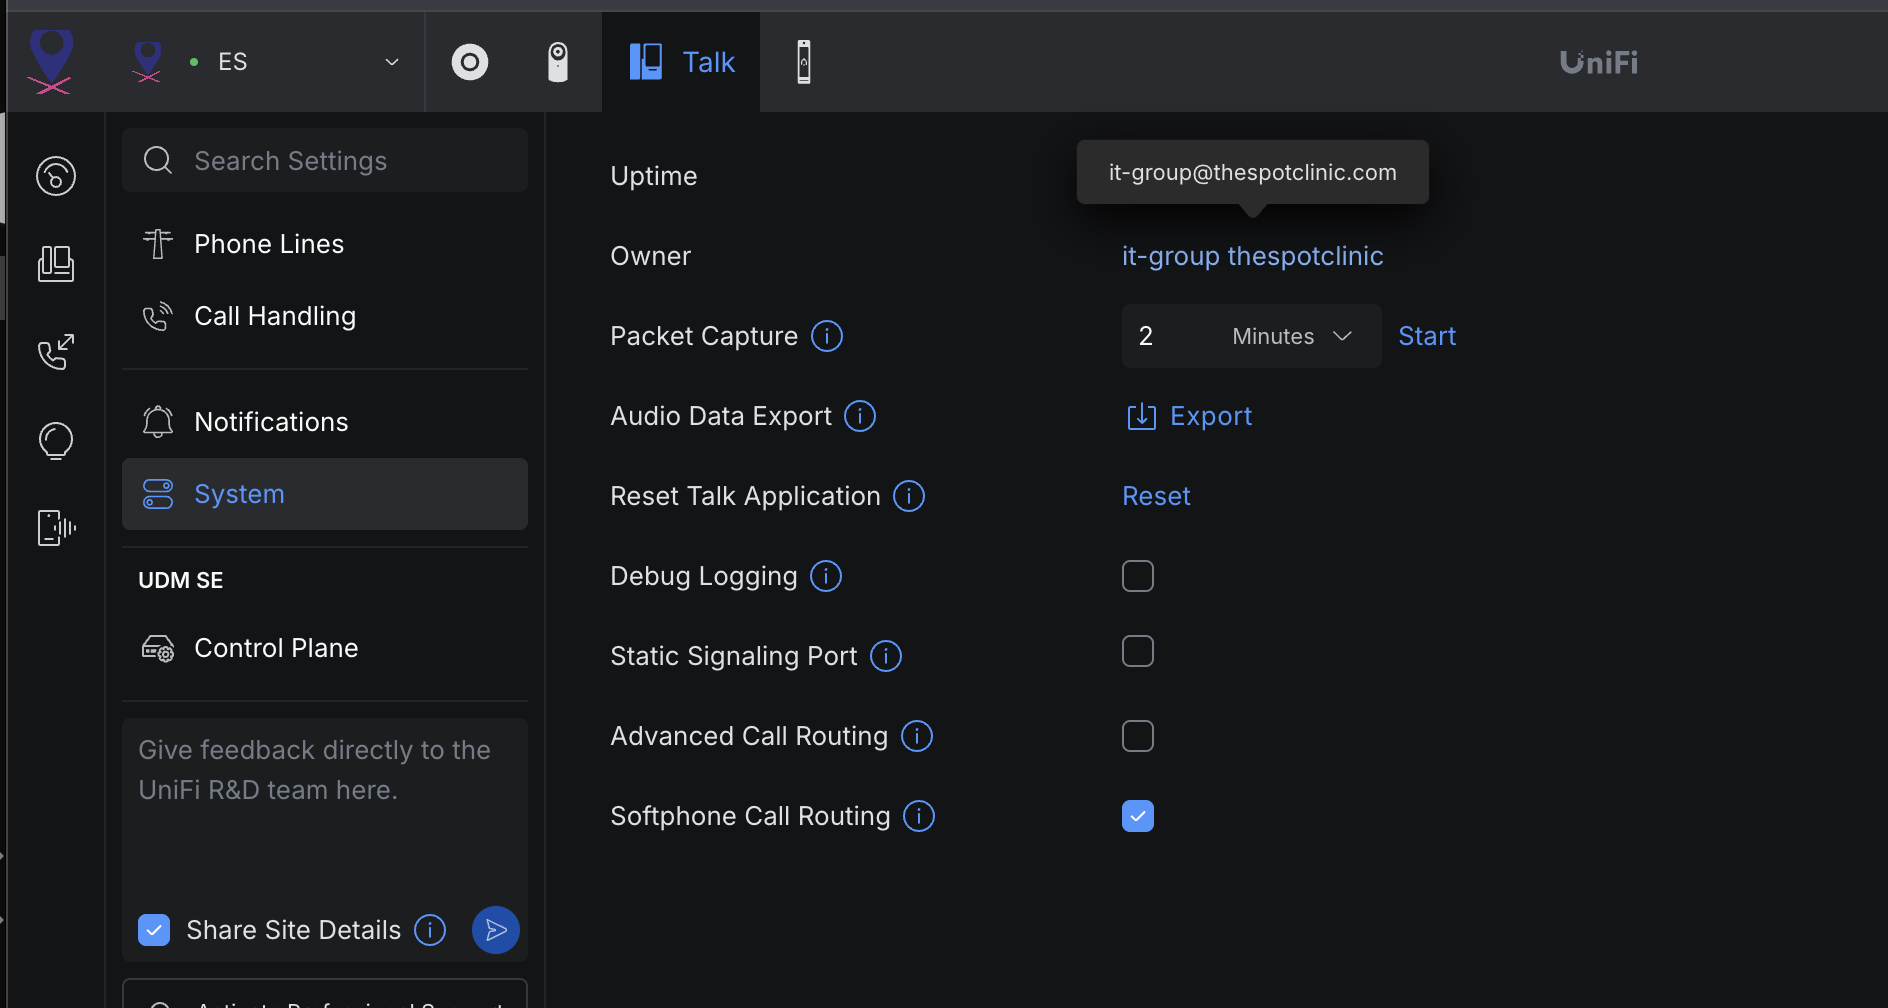
Task: Enable Debug Logging
Action: coord(1137,575)
